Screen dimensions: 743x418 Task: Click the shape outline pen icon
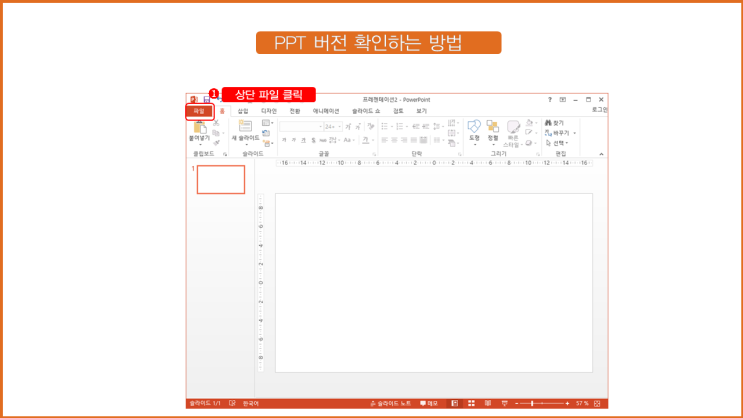(x=529, y=133)
